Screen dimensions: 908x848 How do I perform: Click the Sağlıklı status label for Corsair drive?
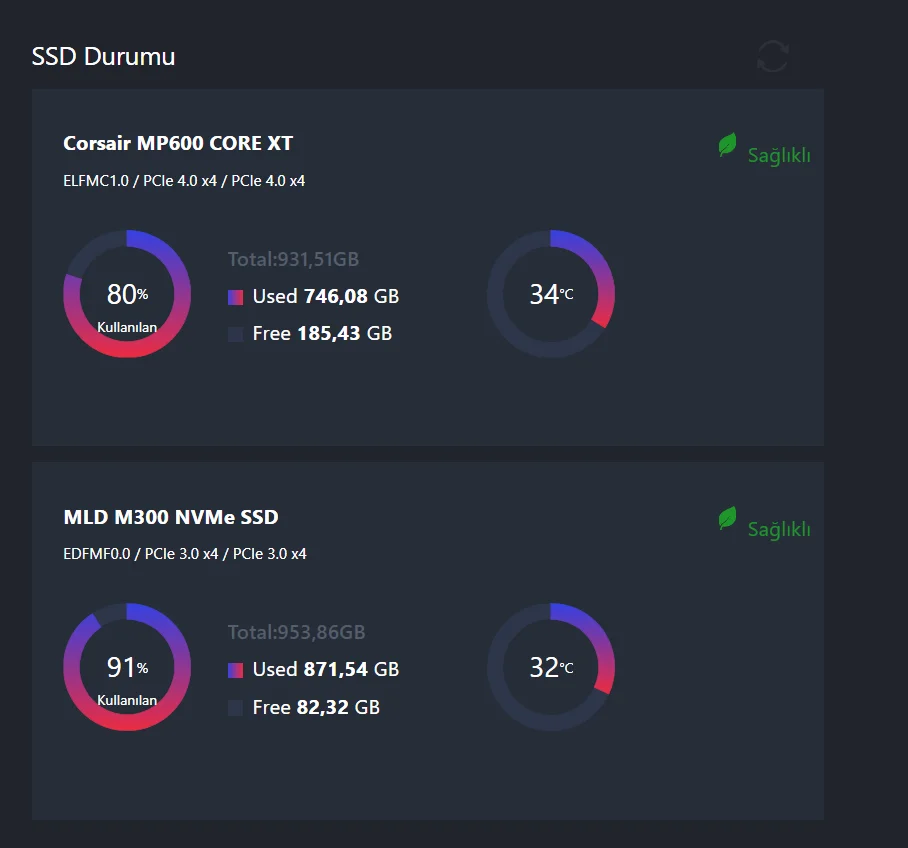779,155
